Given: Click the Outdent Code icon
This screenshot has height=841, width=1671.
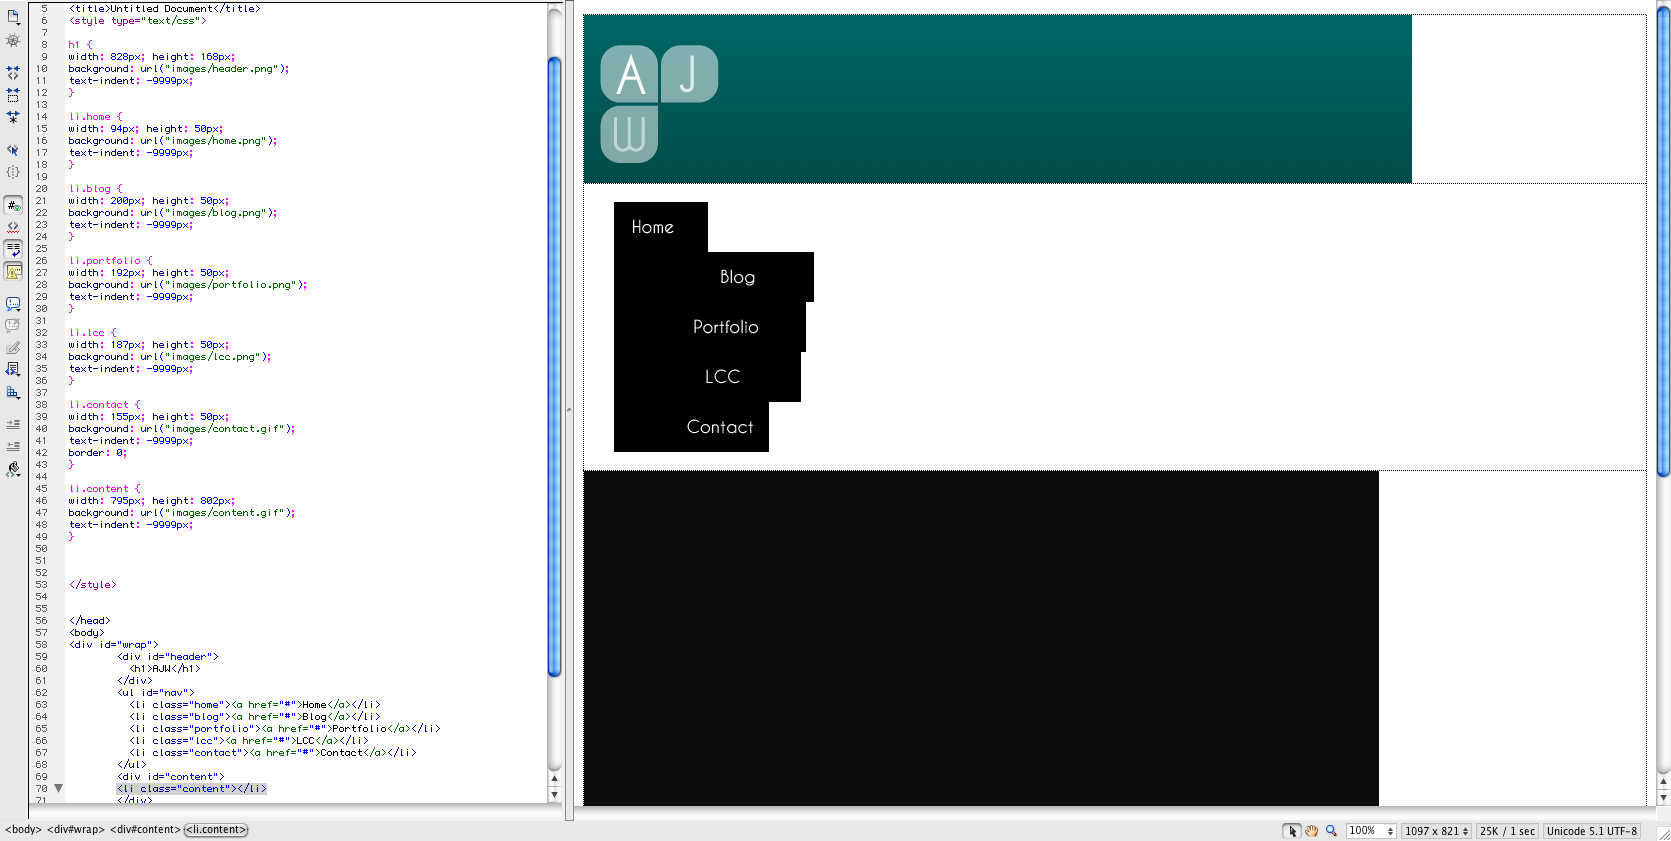Looking at the screenshot, I should (13, 447).
